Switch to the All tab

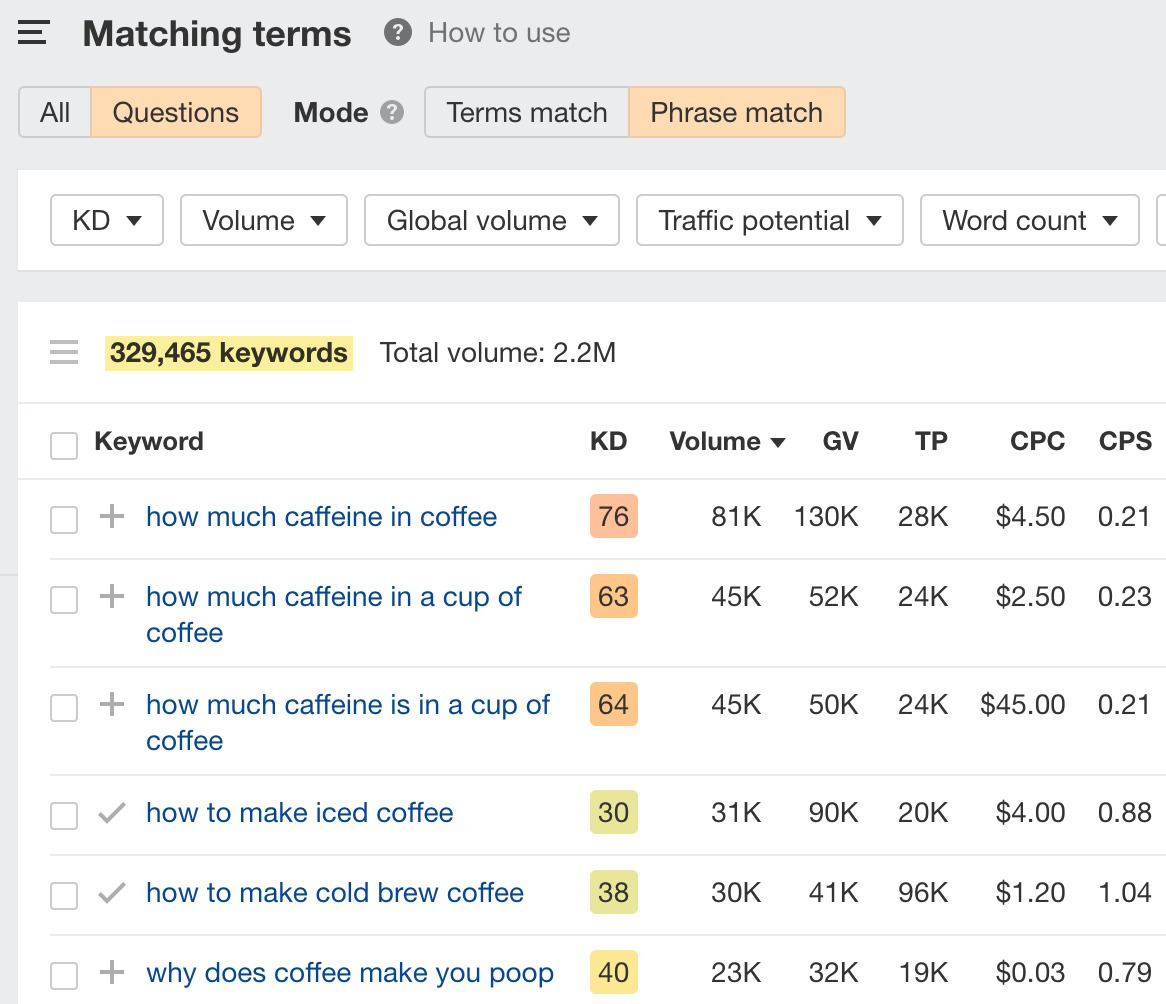click(x=55, y=112)
